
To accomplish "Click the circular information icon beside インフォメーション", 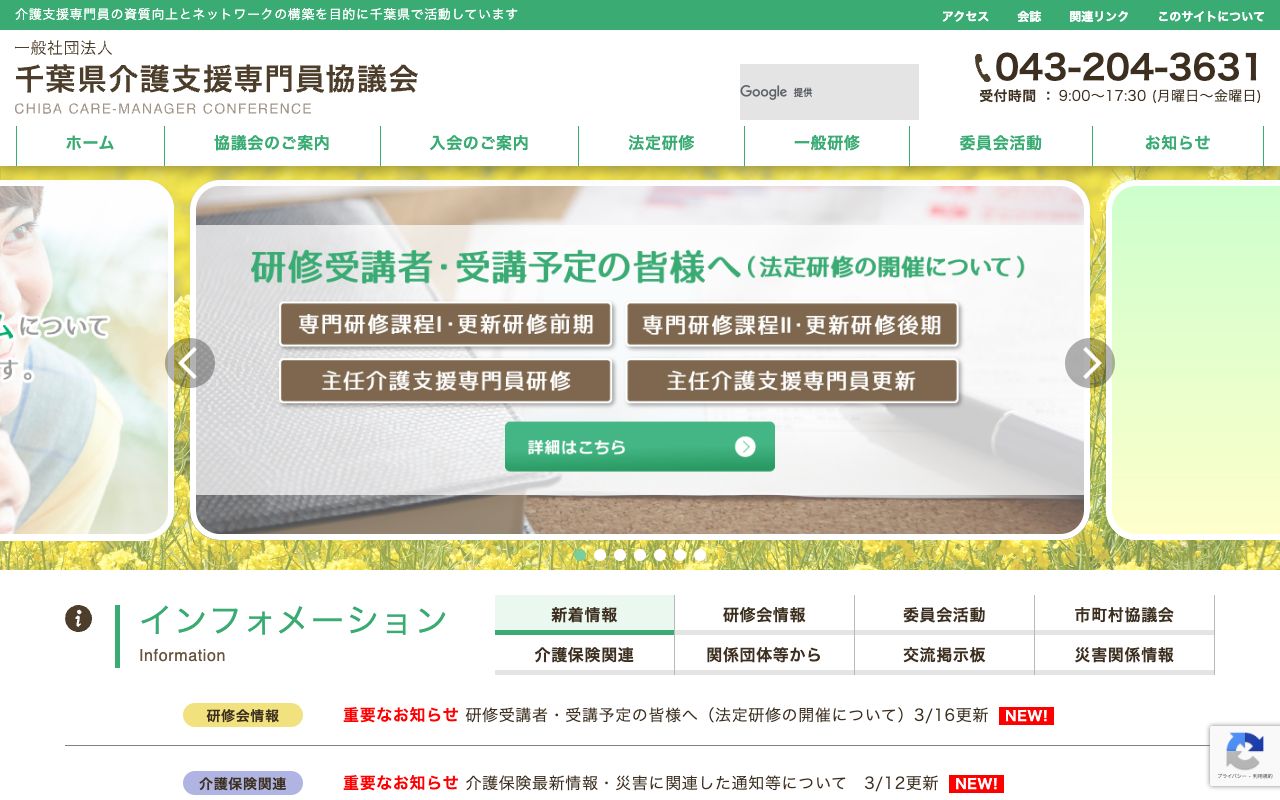I will point(78,619).
